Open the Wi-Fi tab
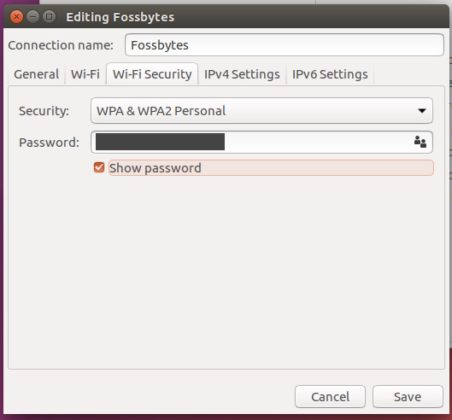452x420 pixels. point(85,74)
